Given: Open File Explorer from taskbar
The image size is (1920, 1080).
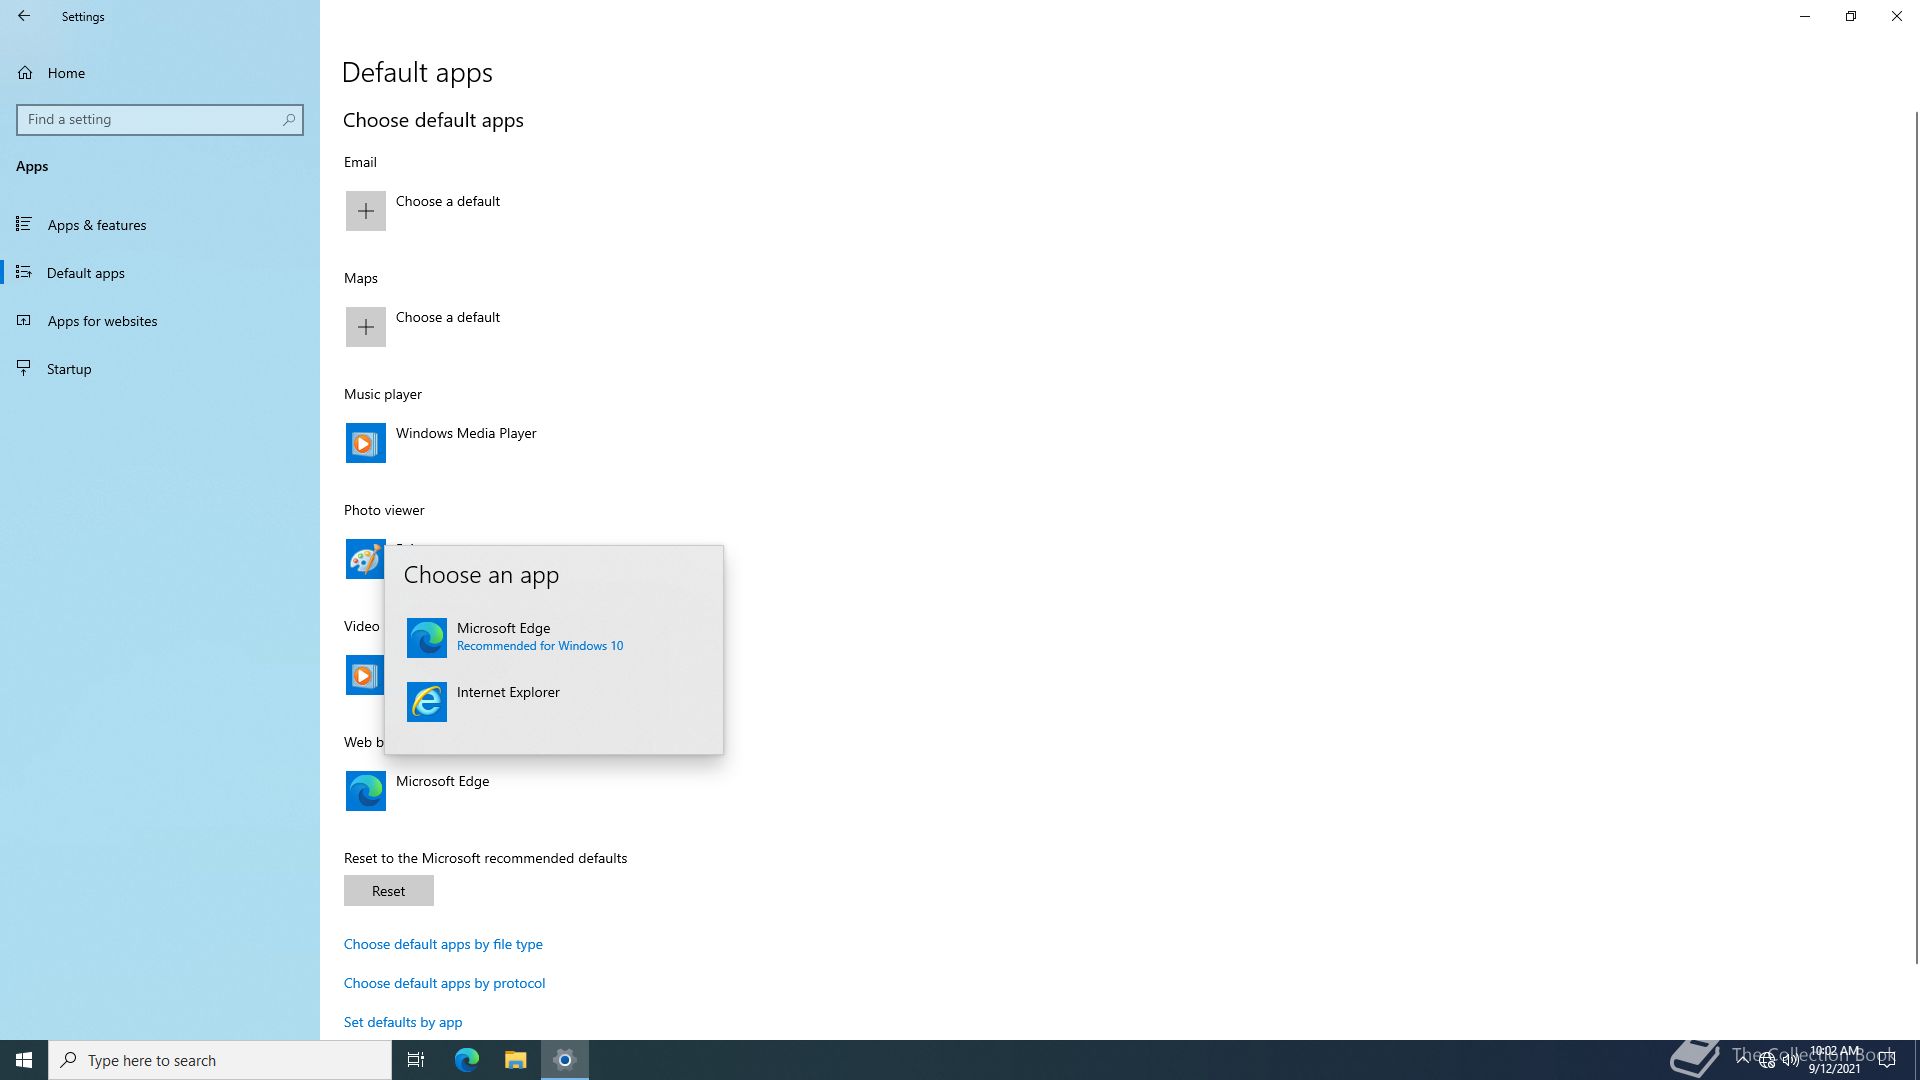Looking at the screenshot, I should (x=515, y=1060).
